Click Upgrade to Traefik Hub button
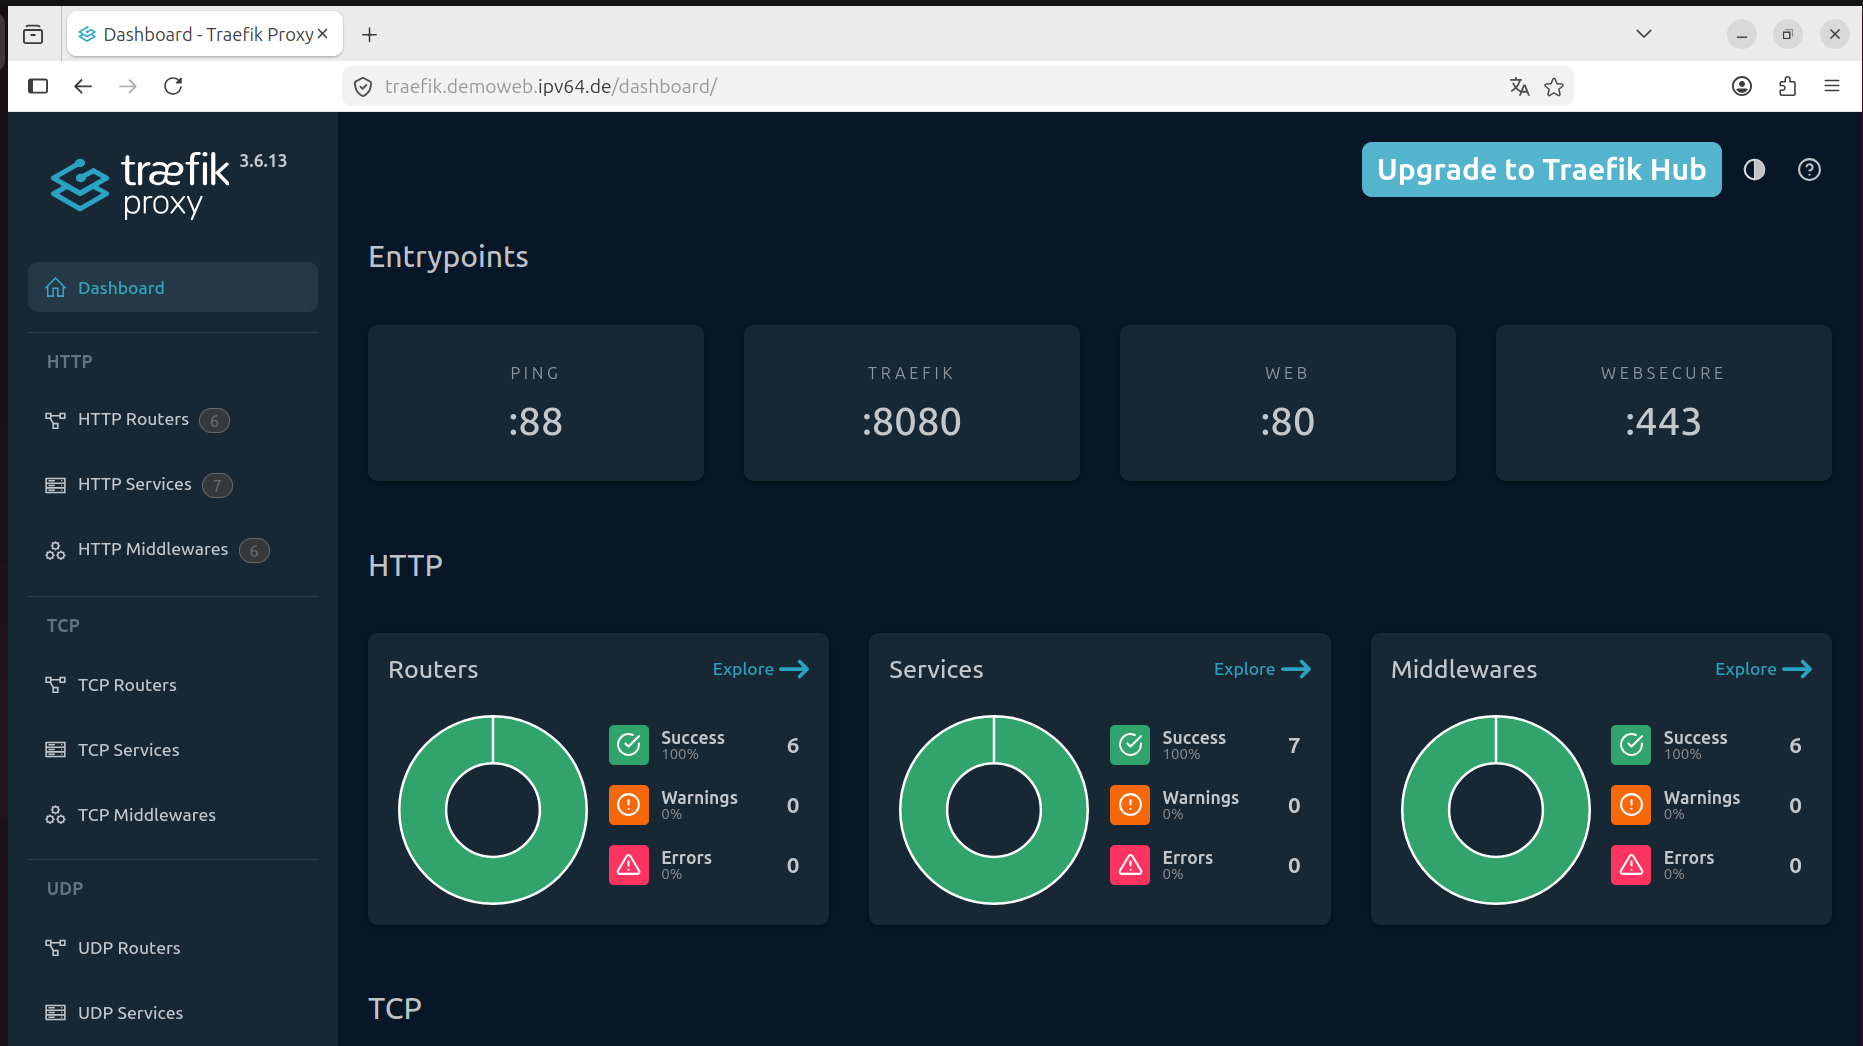Image resolution: width=1863 pixels, height=1046 pixels. [x=1541, y=170]
